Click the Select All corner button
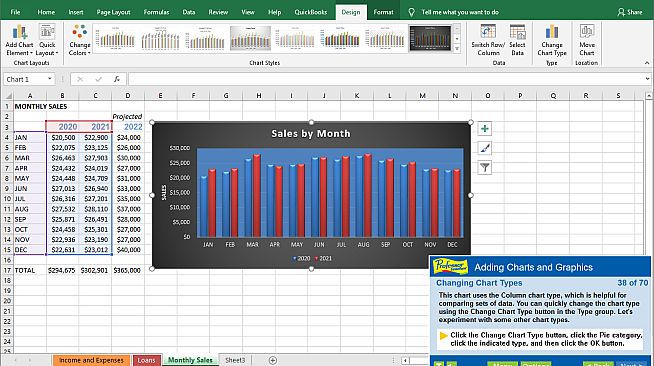 7,95
